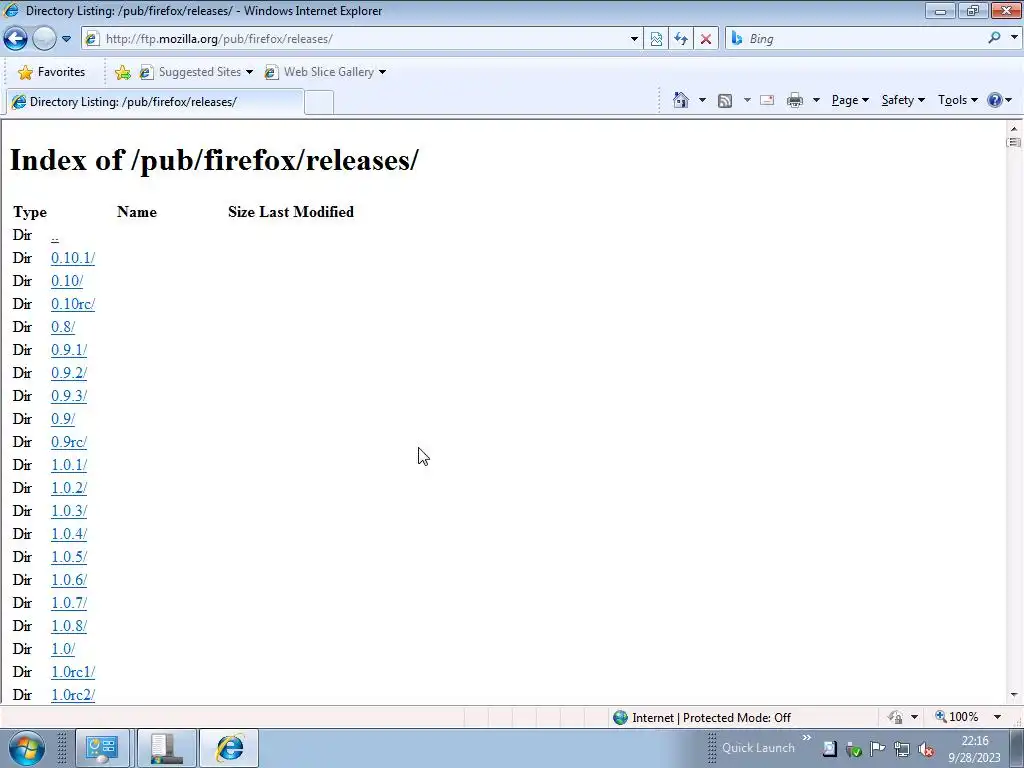Click the green-check security tray icon
Viewport: 1024px width, 768px height.
click(x=854, y=749)
